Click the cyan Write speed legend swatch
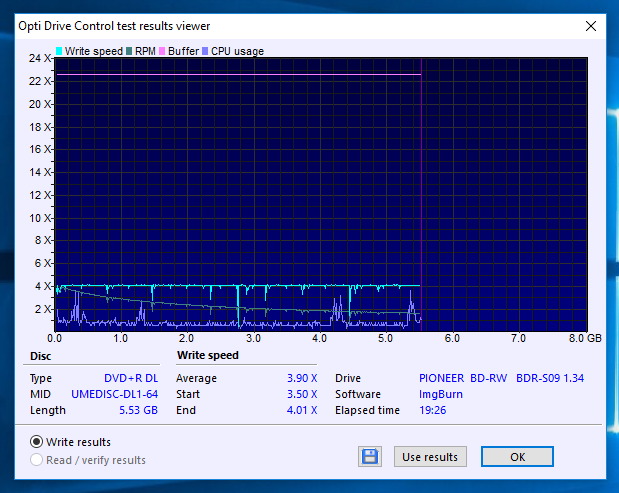This screenshot has height=493, width=619. point(59,51)
